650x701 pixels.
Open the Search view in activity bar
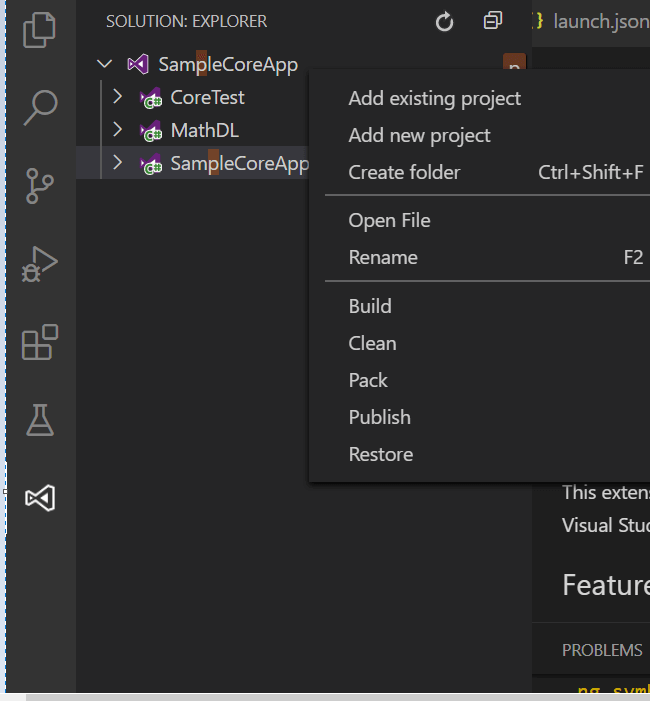(x=39, y=106)
